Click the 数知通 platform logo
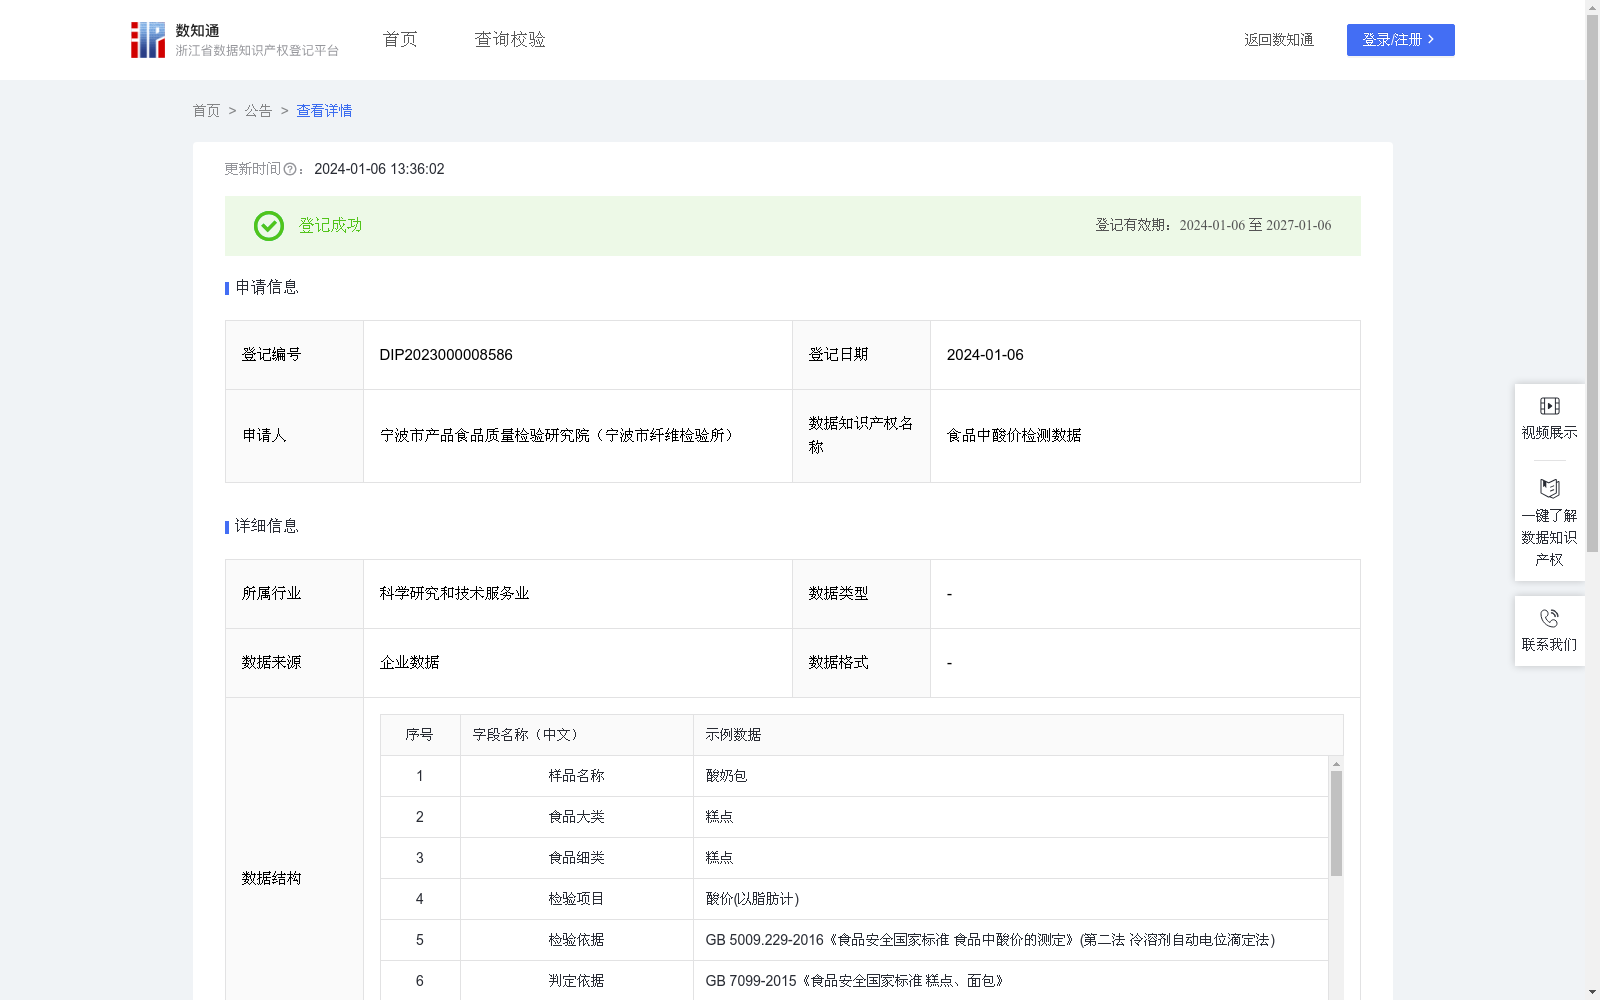 [235, 40]
